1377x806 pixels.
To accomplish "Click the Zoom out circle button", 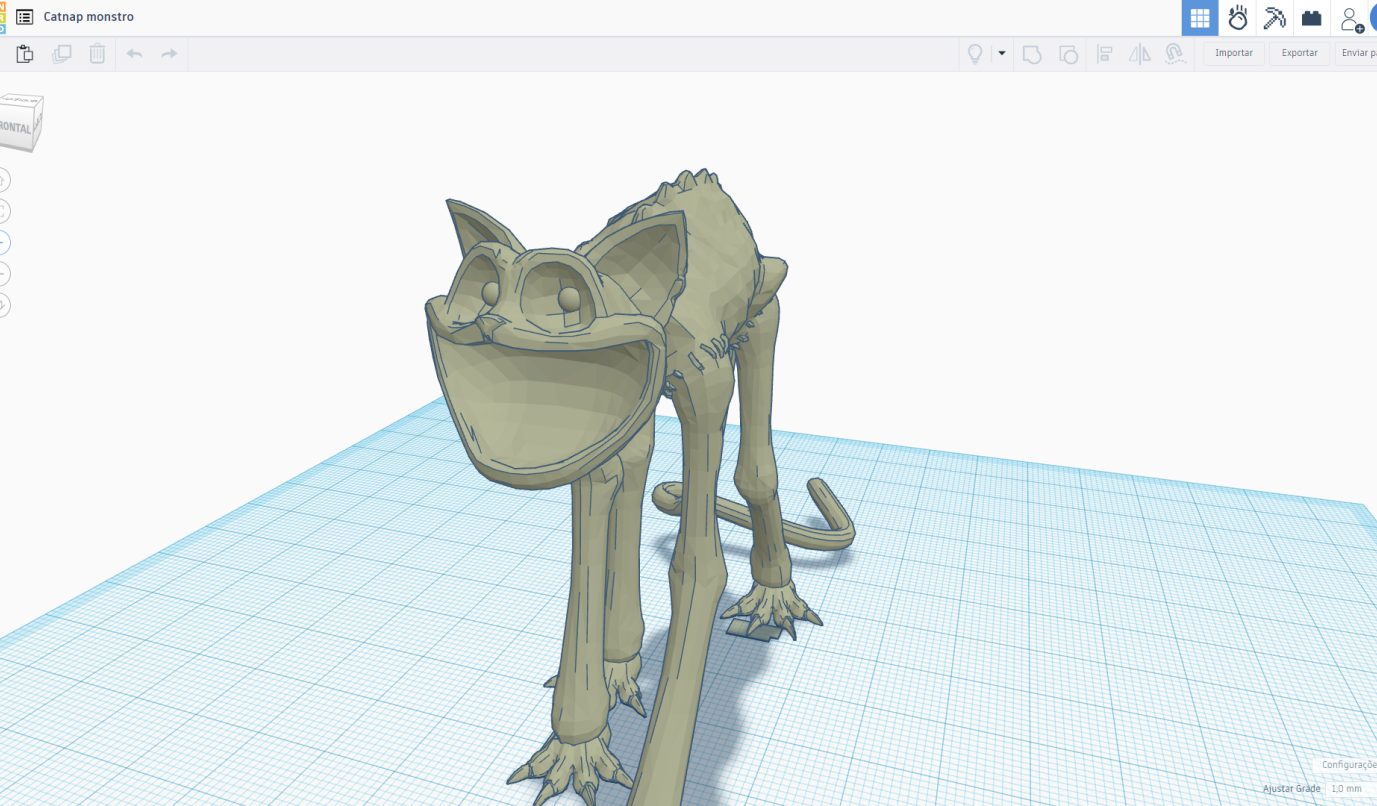I will 3,273.
